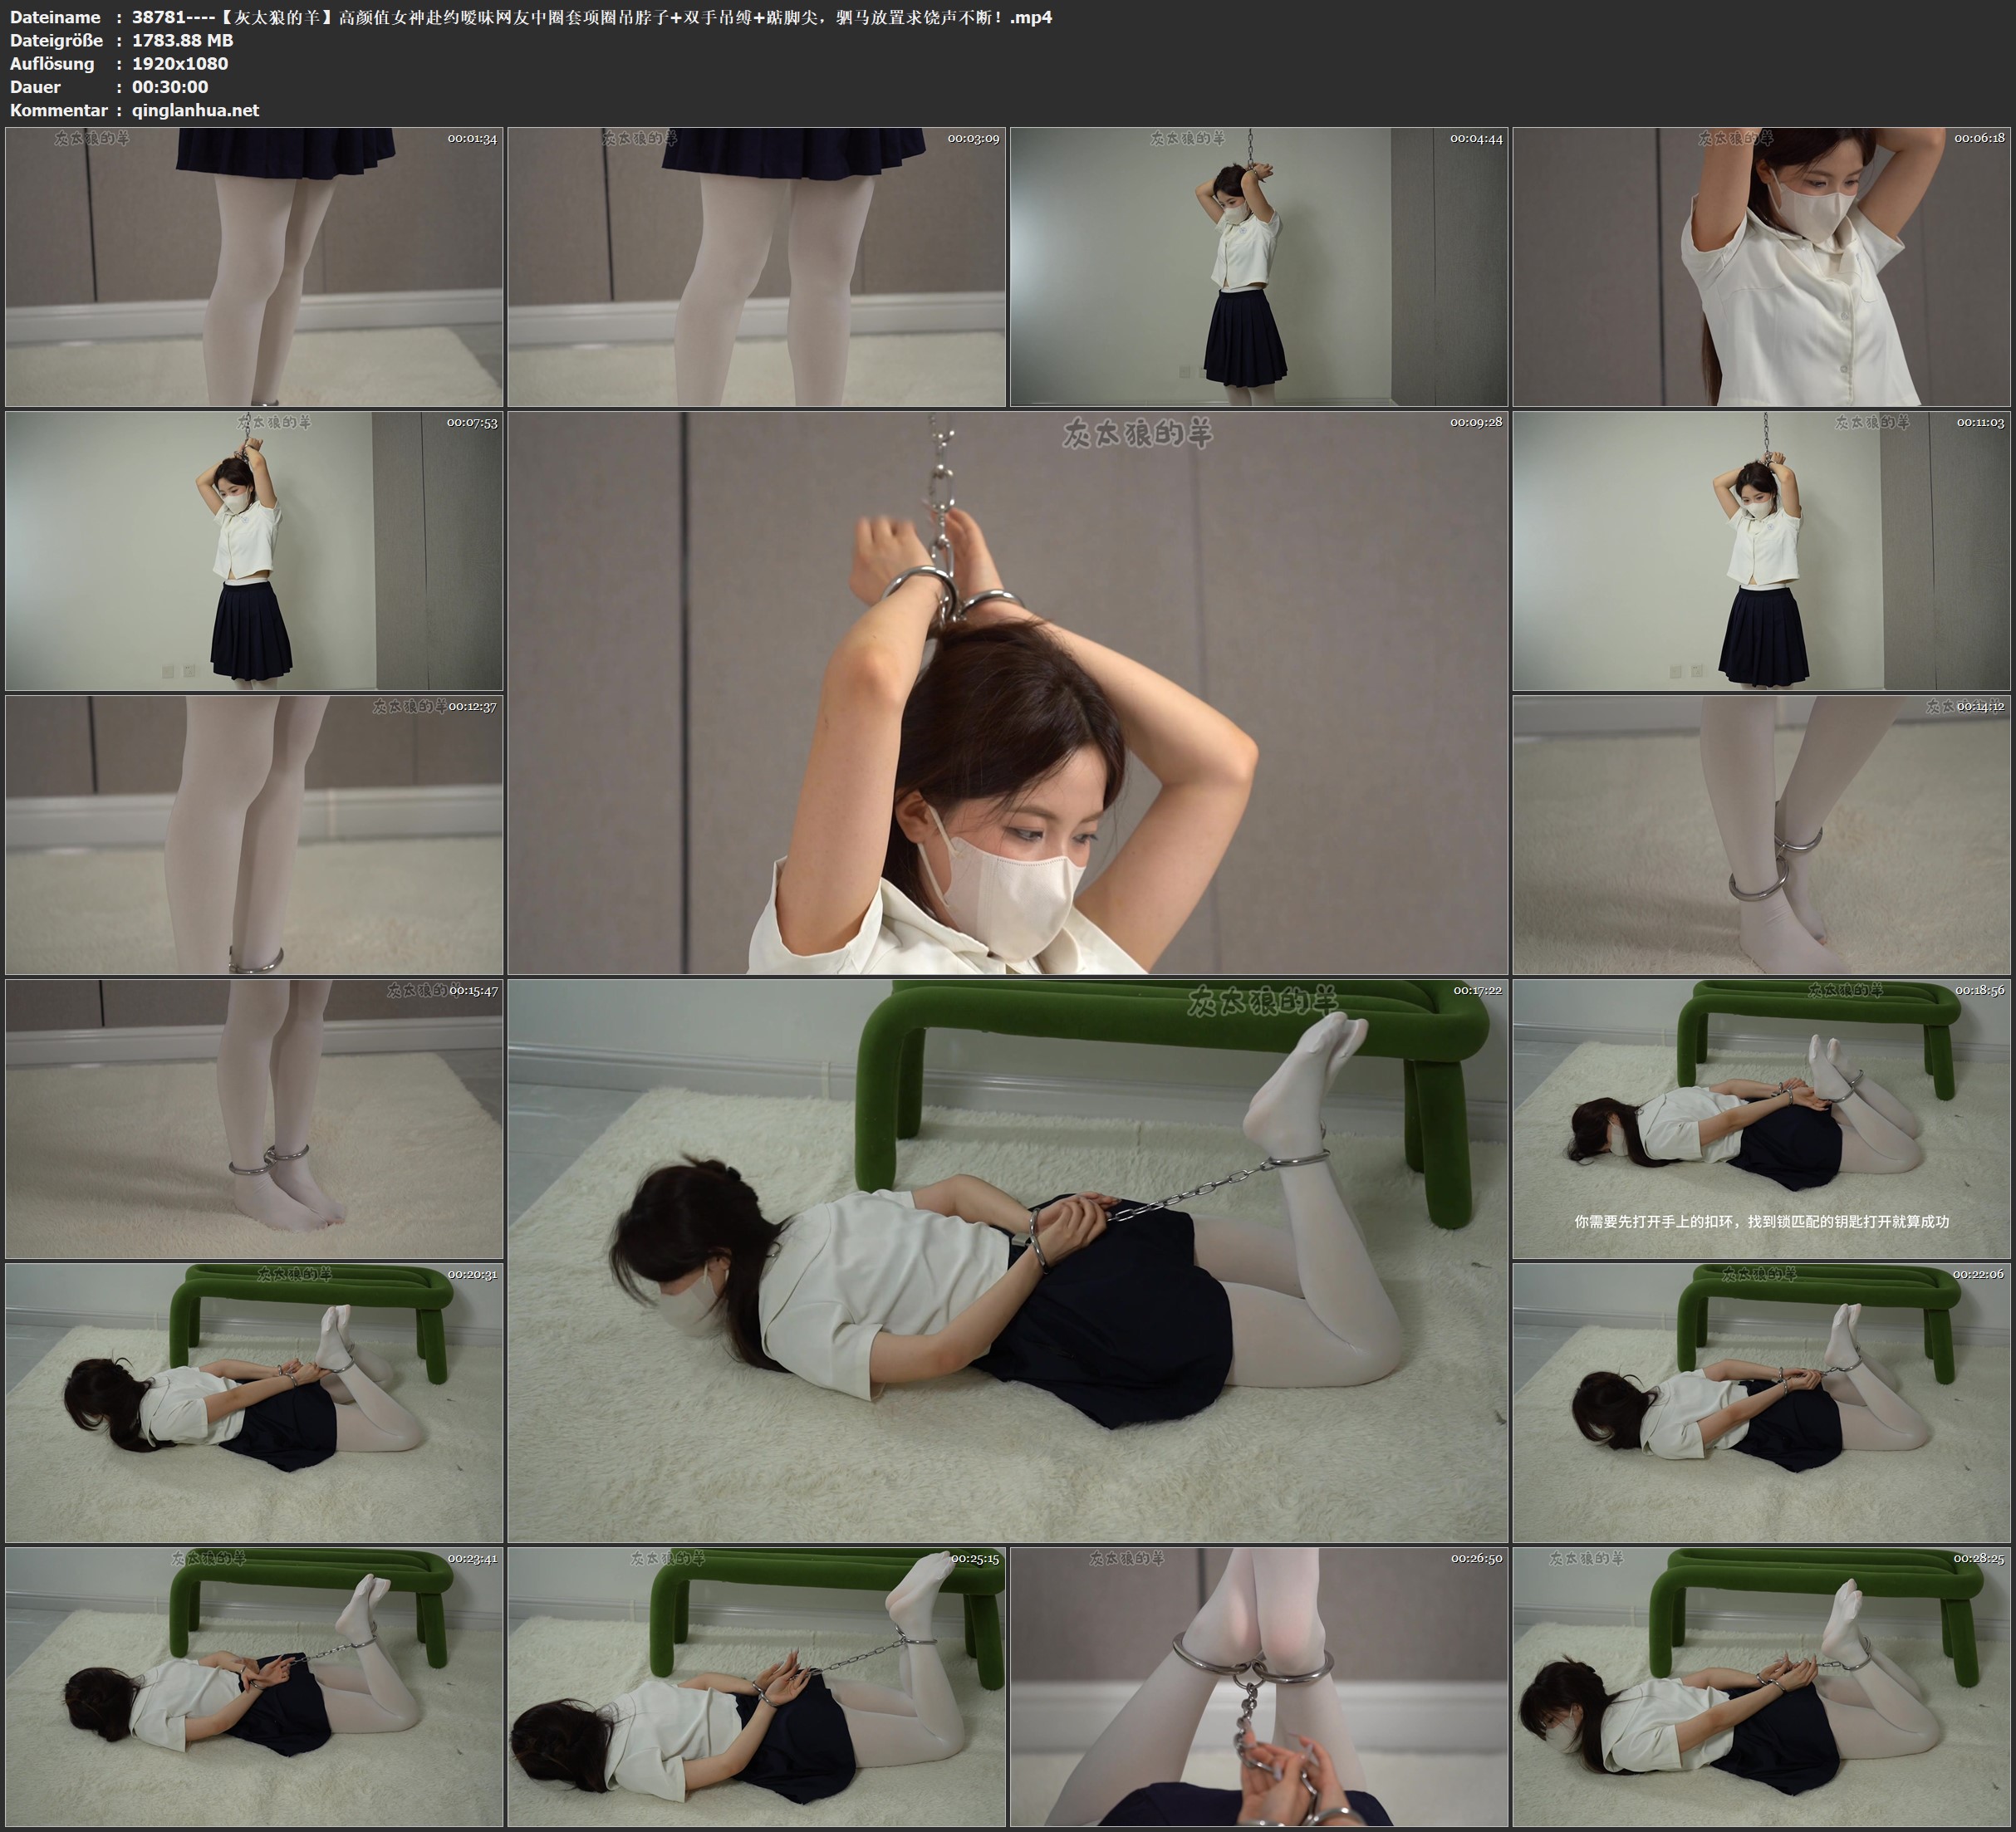Click the qinglanhua.net comment text

(195, 110)
